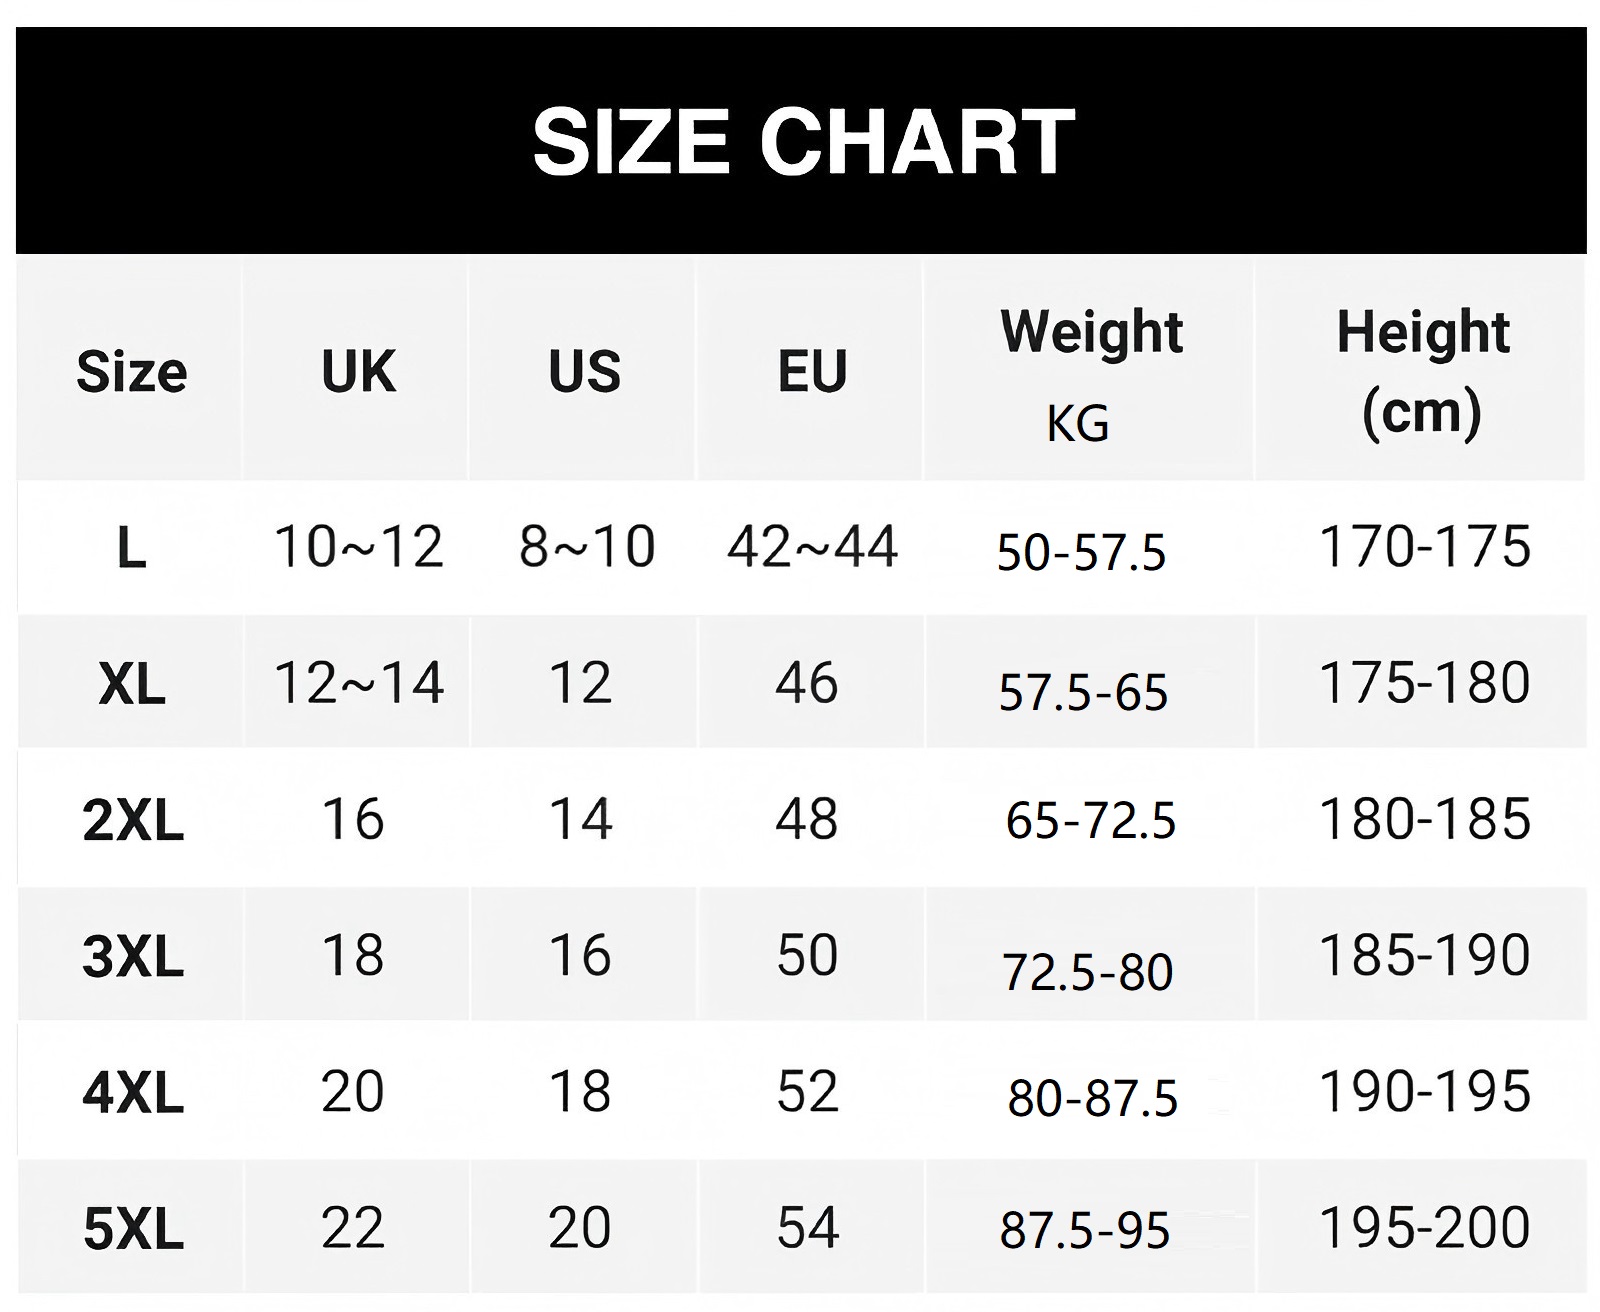Click the 72.5-80 weight cell
The height and width of the screenshot is (1312, 1600).
point(1087,972)
